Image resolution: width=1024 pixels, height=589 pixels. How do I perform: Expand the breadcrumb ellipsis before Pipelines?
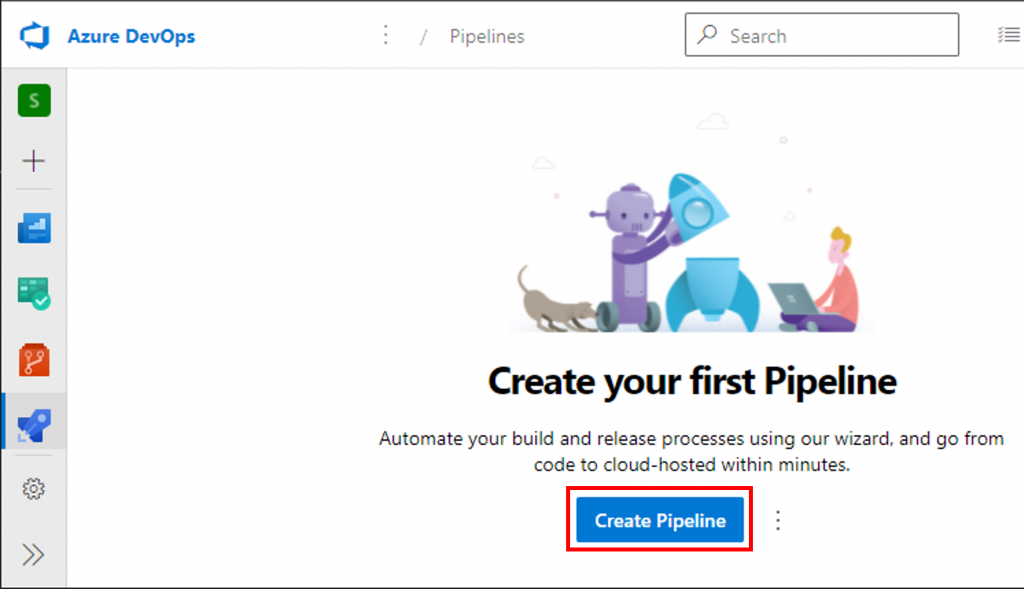tap(386, 36)
